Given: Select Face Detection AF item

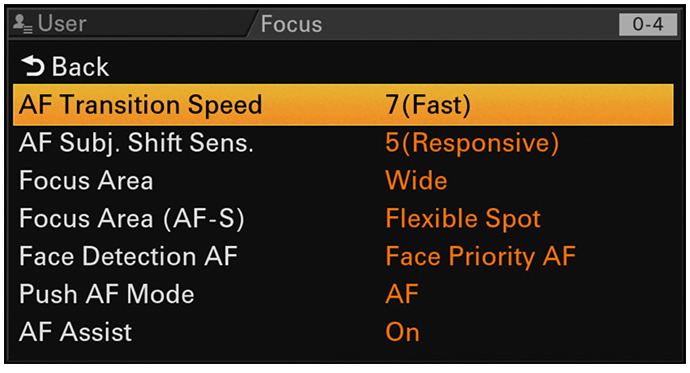Looking at the screenshot, I should coord(128,256).
